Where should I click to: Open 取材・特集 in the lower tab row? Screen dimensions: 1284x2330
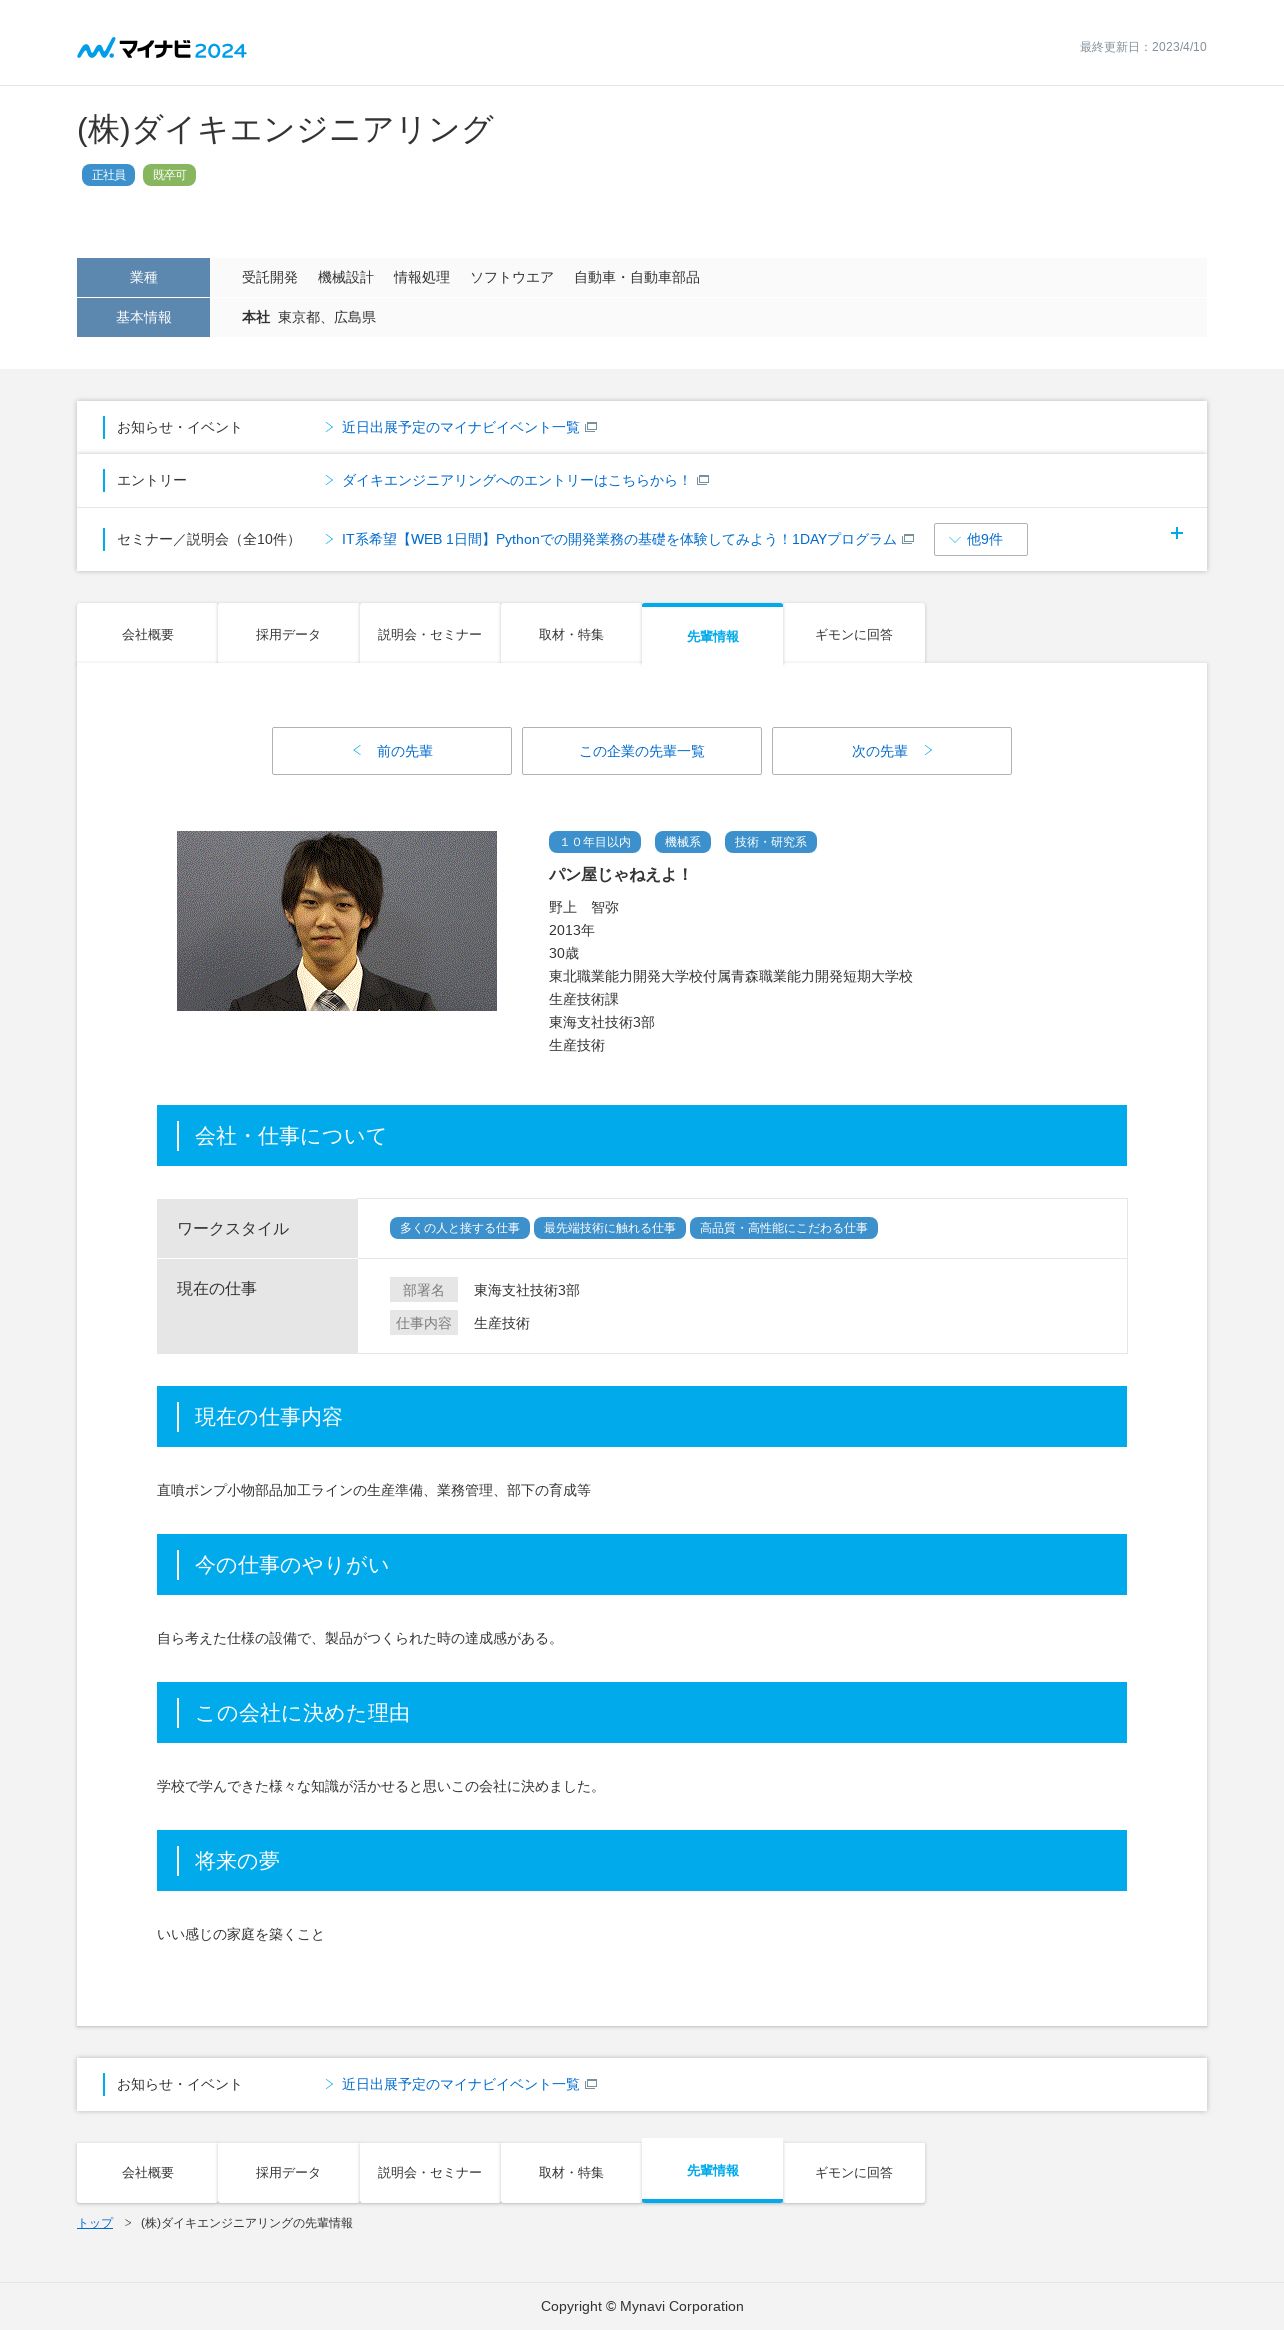coord(571,2172)
